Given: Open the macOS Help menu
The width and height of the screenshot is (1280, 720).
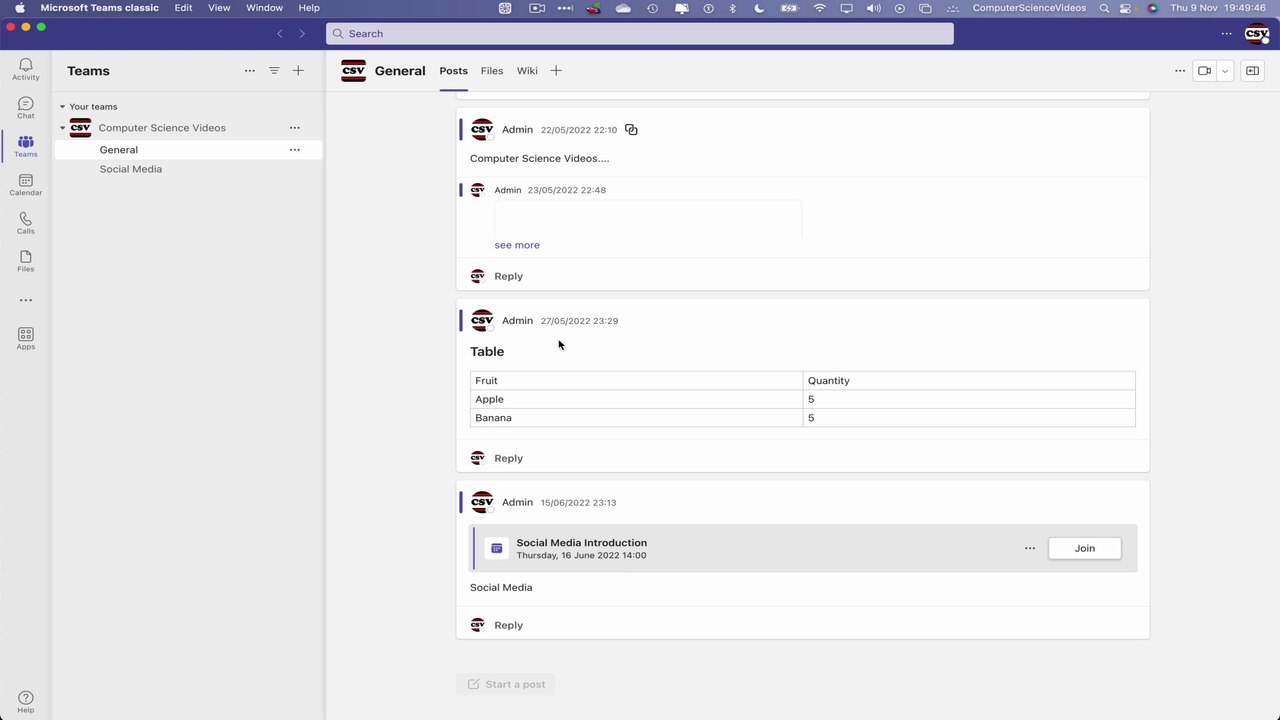Looking at the screenshot, I should 309,8.
